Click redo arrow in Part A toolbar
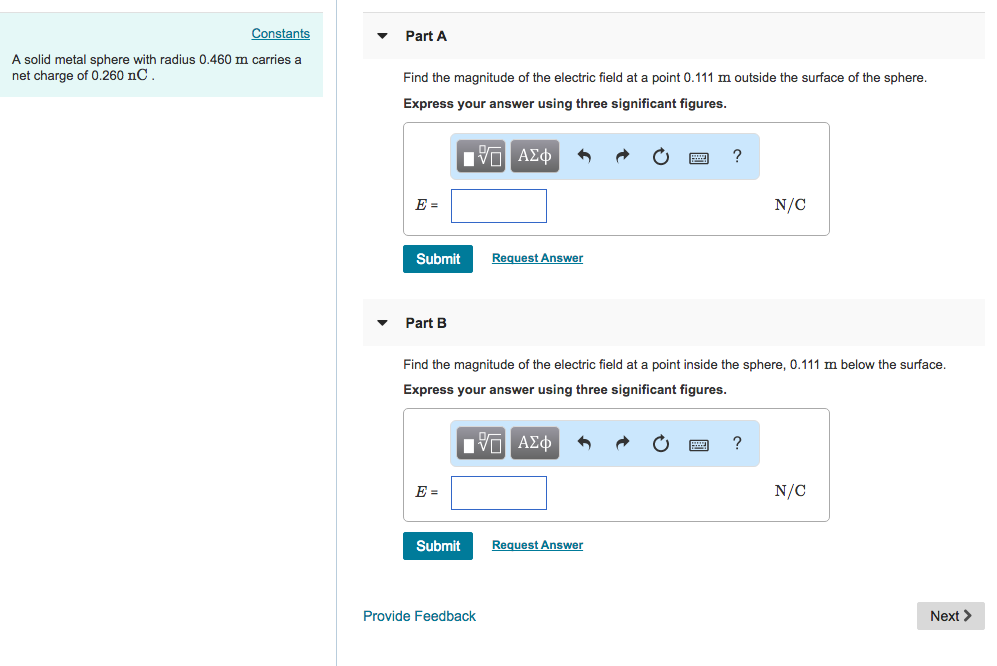 [x=622, y=156]
